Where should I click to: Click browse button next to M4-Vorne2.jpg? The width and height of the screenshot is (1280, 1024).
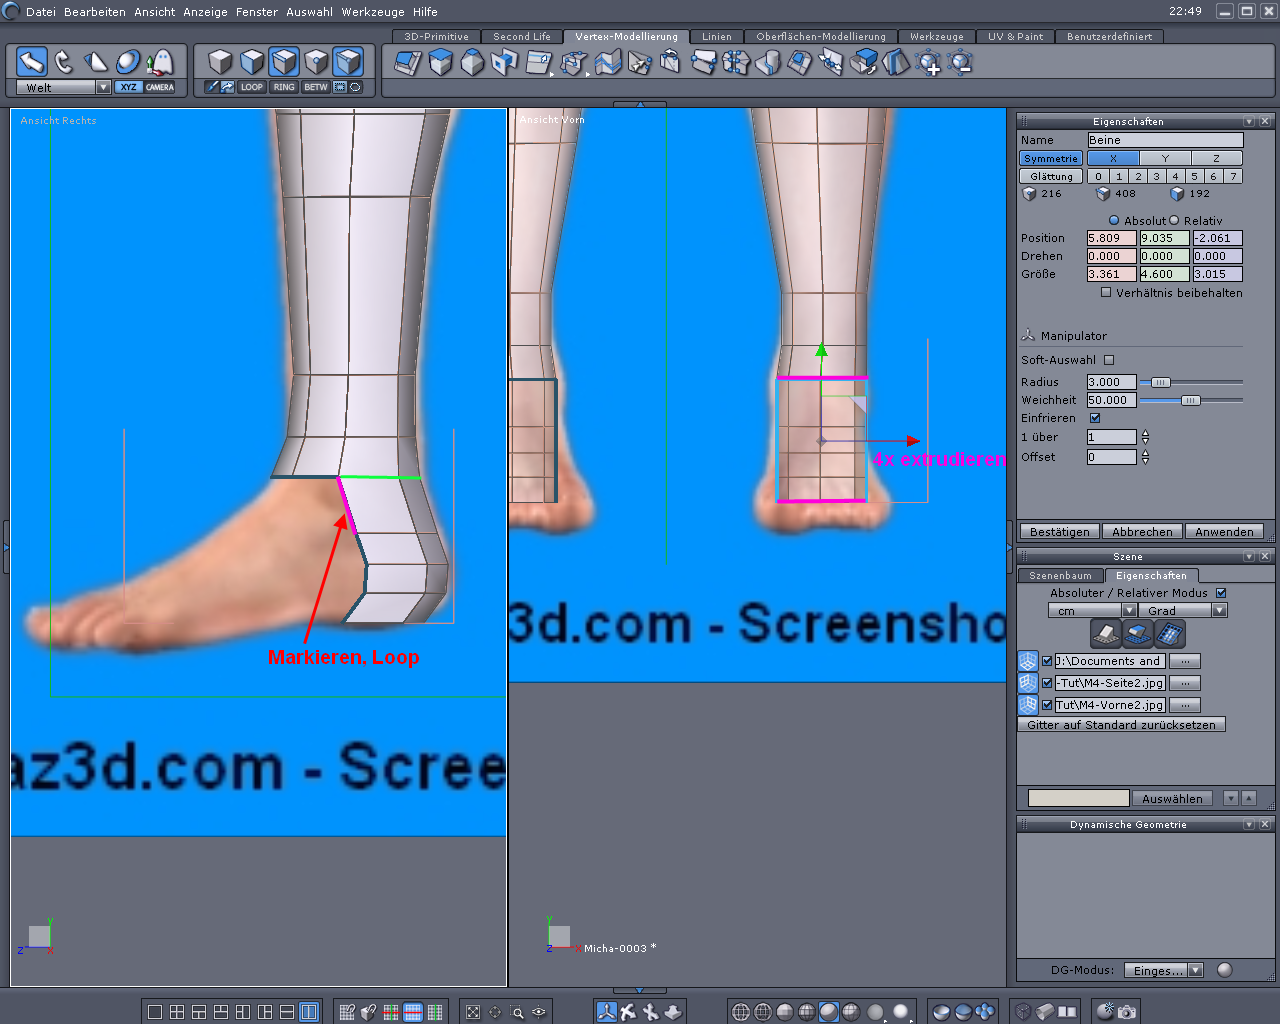pyautogui.click(x=1184, y=705)
